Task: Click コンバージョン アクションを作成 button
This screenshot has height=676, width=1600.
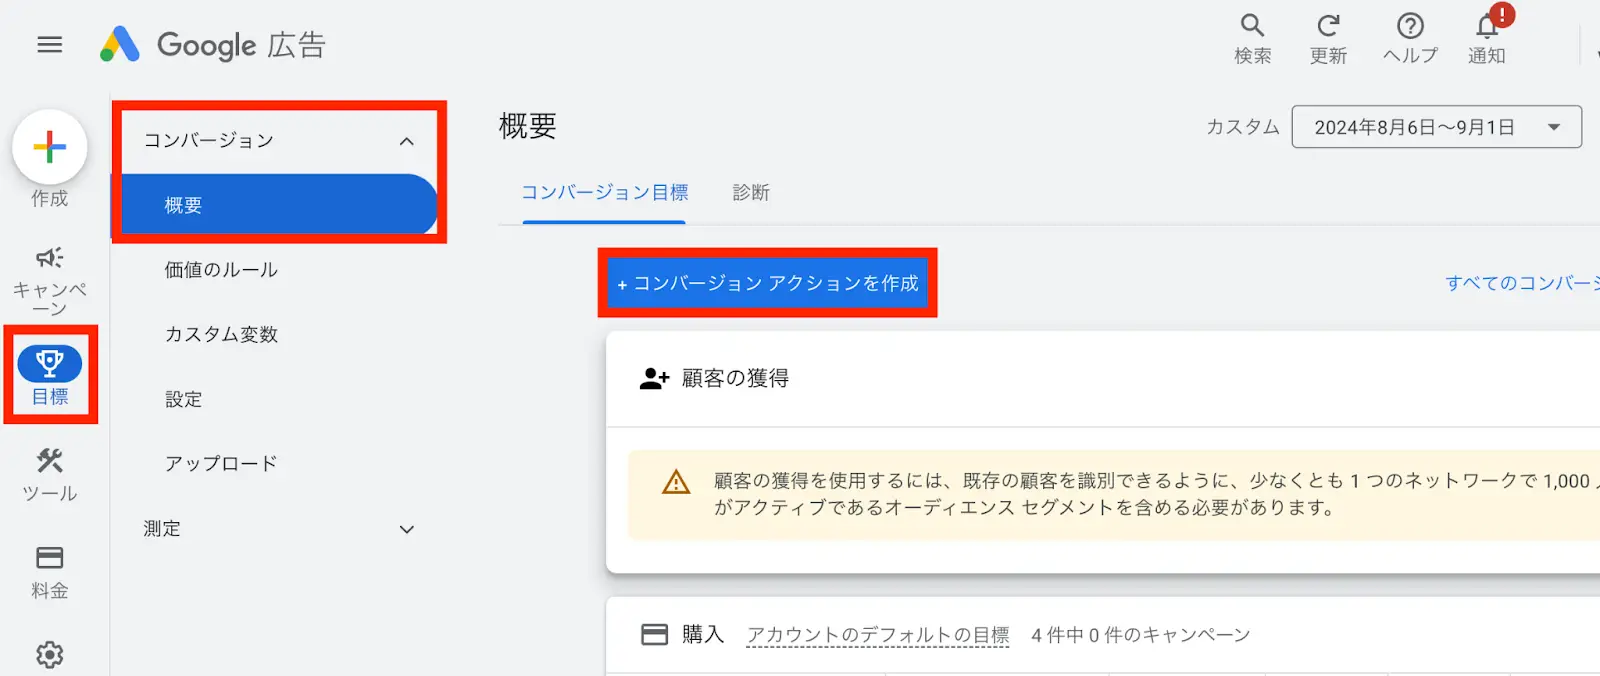Action: (x=767, y=283)
